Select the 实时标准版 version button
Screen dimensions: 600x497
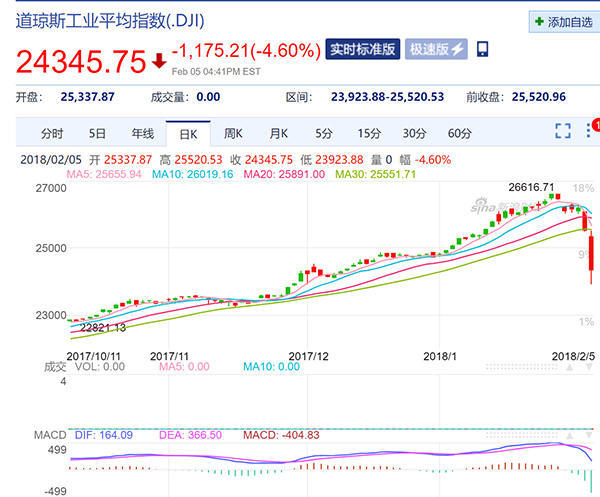click(x=362, y=49)
